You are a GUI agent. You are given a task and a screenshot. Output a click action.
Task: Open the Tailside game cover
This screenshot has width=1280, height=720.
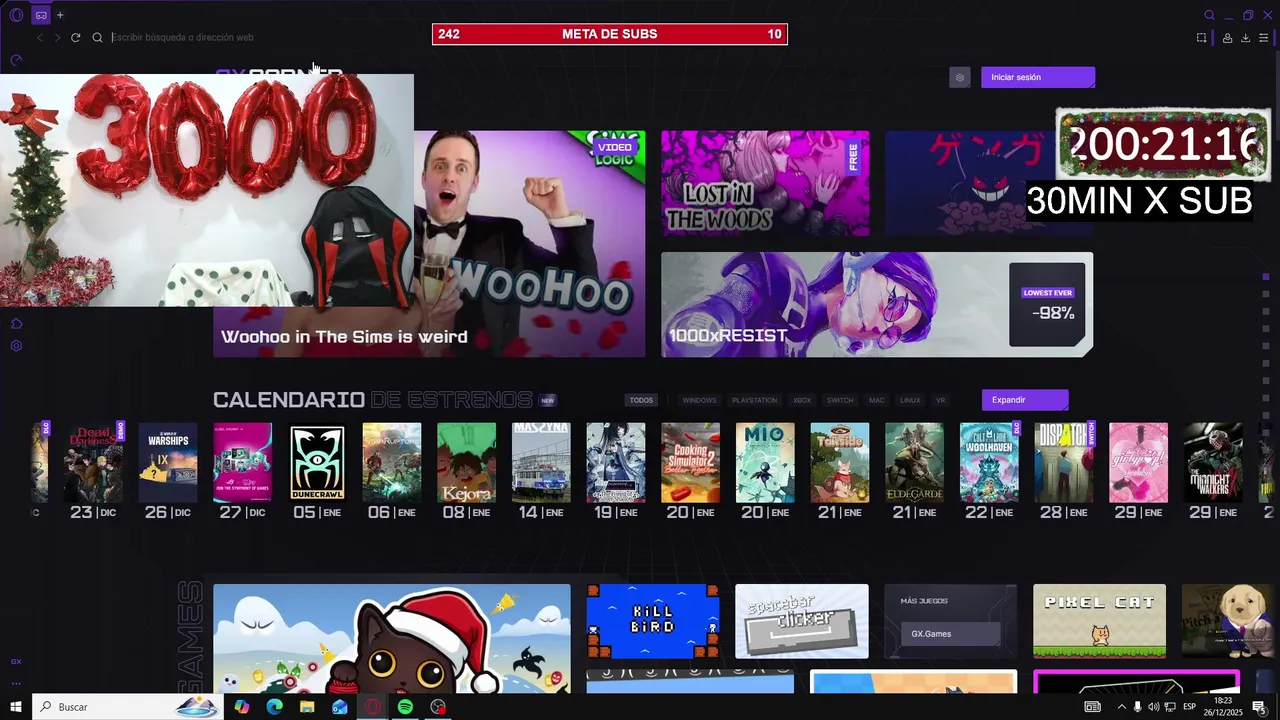point(840,462)
